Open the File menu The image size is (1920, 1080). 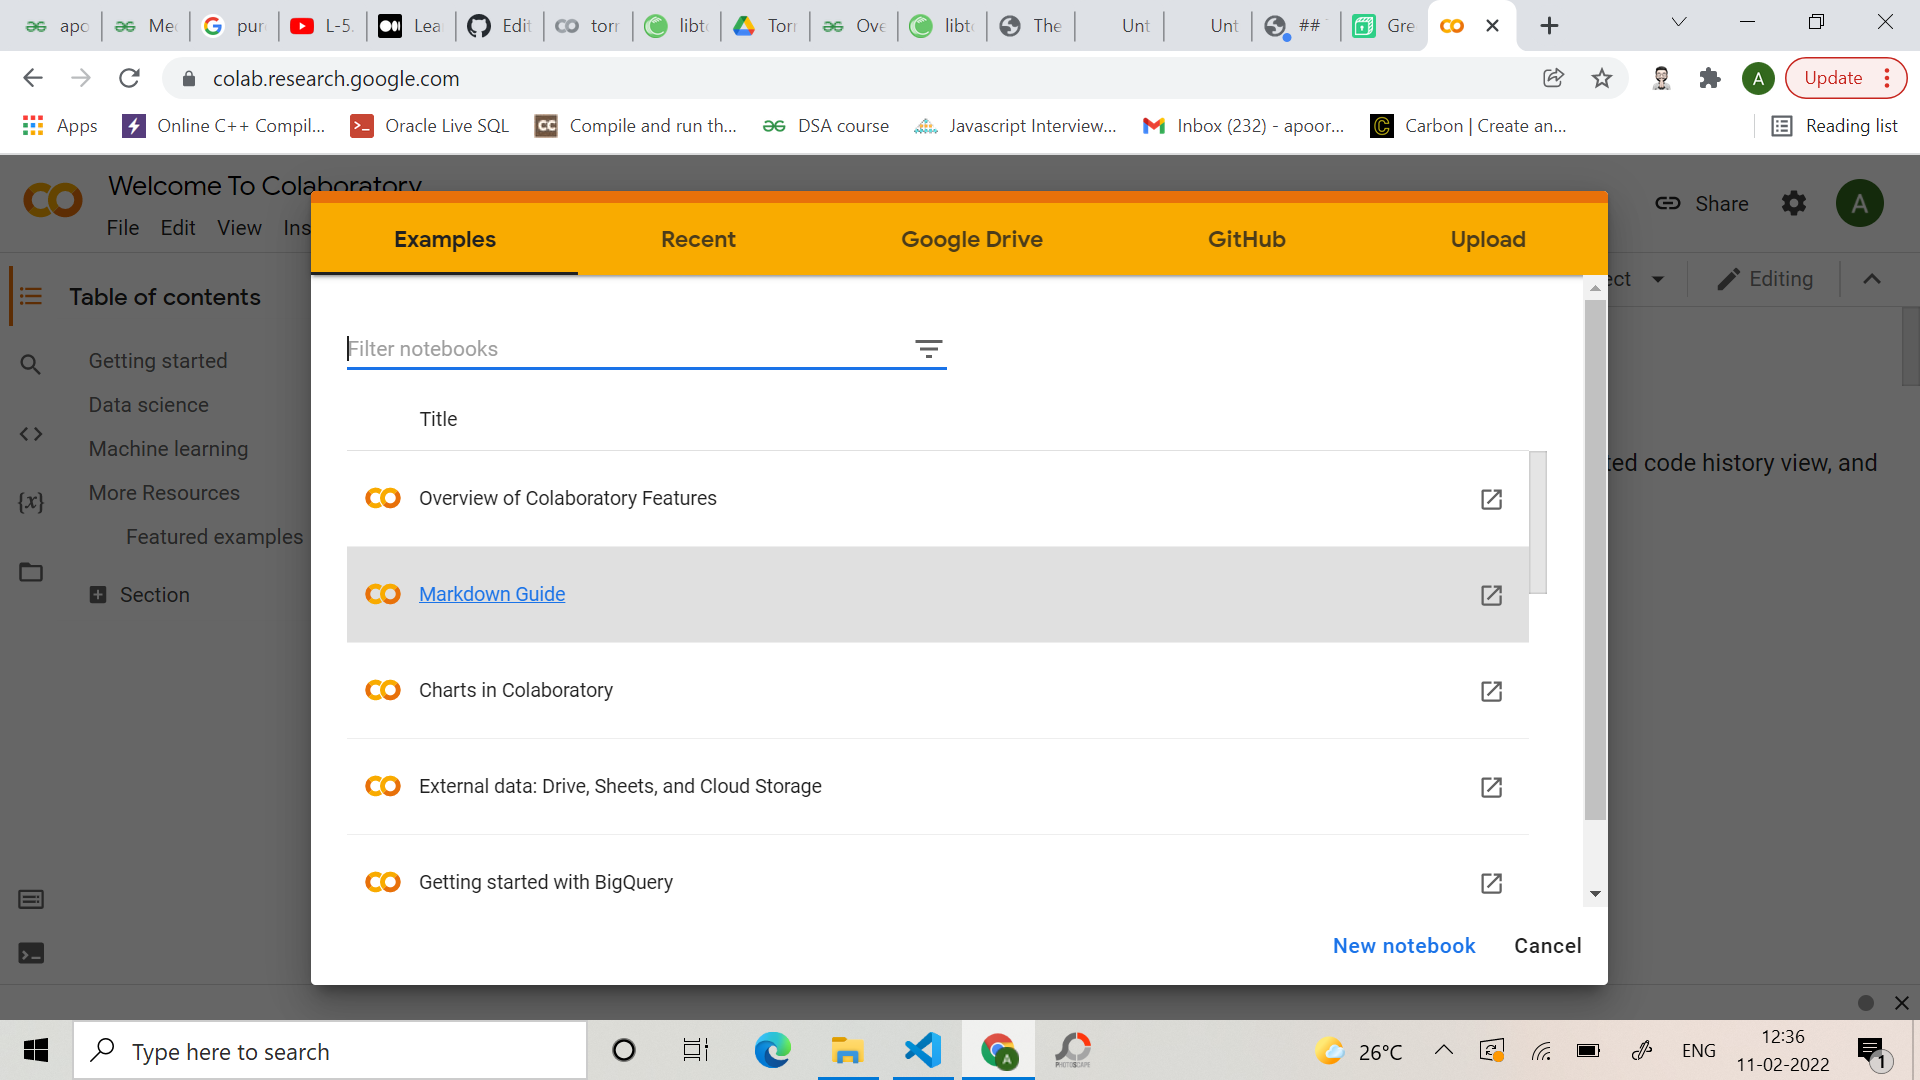123,228
